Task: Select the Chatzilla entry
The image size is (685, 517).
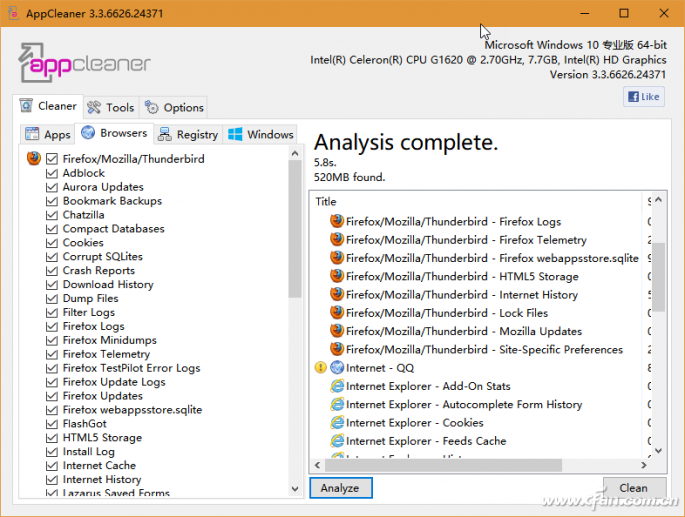Action: [83, 215]
